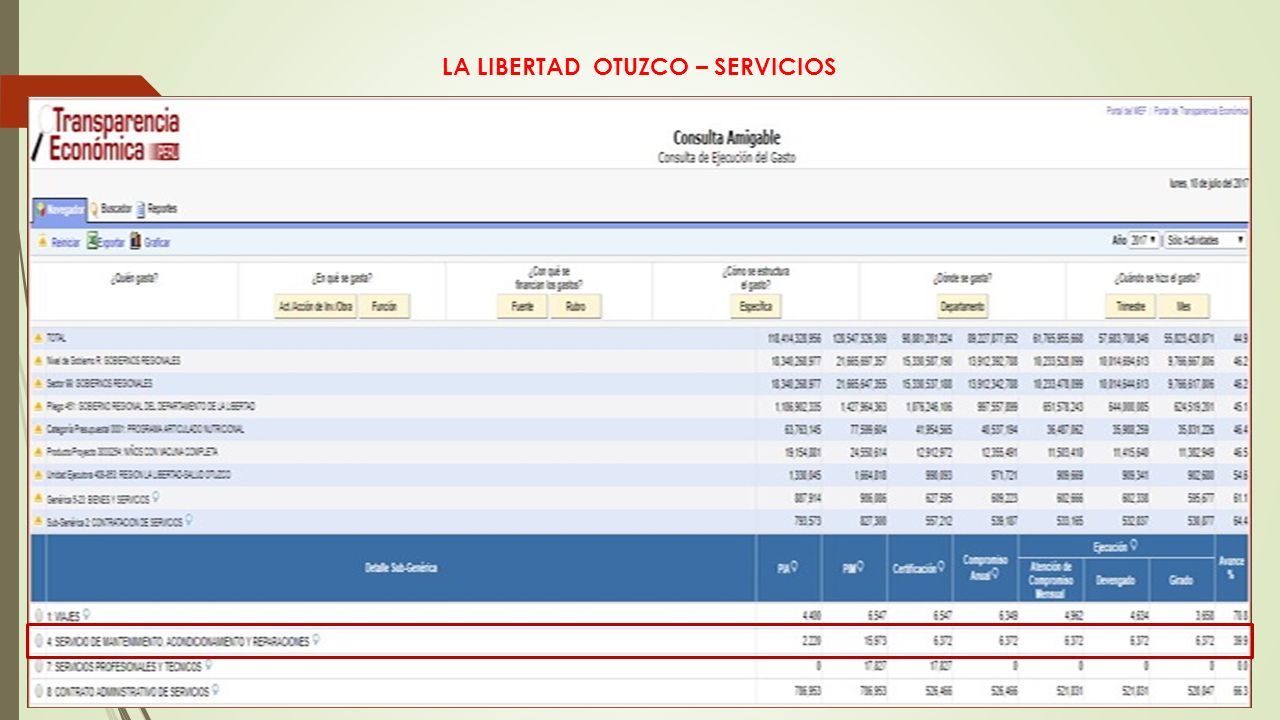Click the Graficar chart icon

(136, 241)
